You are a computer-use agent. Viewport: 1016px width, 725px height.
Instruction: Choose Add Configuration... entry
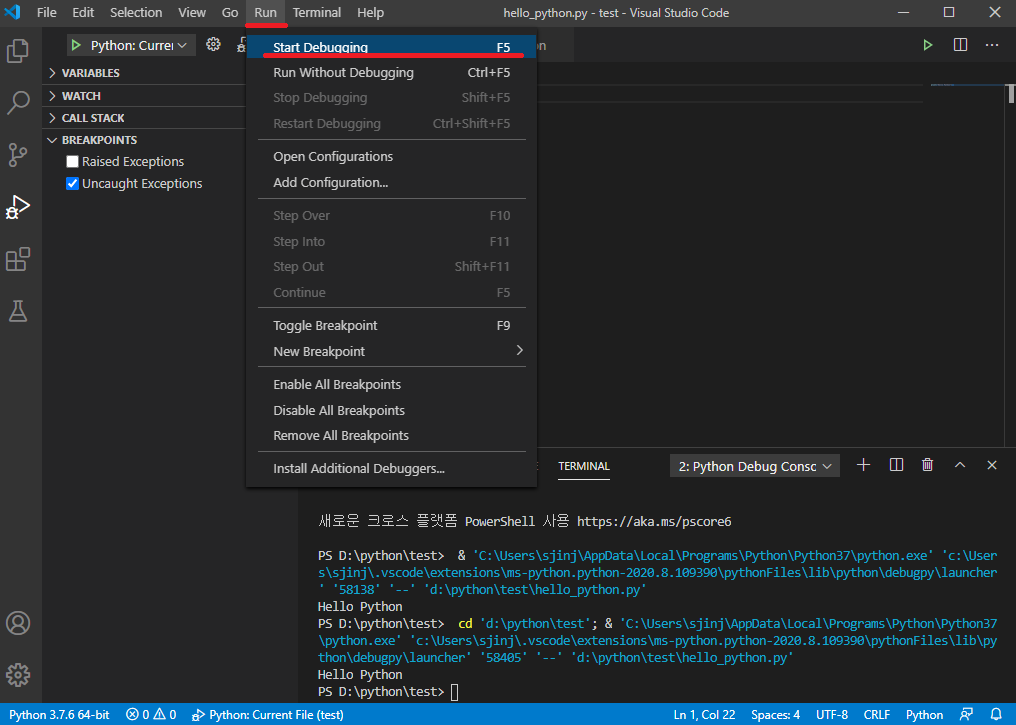tap(391, 183)
